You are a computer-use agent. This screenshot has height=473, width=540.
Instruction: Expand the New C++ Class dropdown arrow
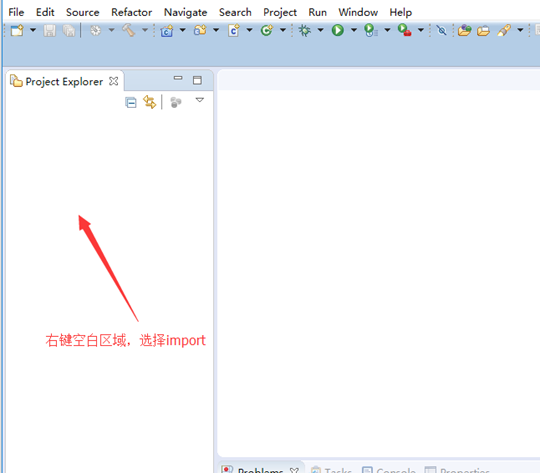283,30
